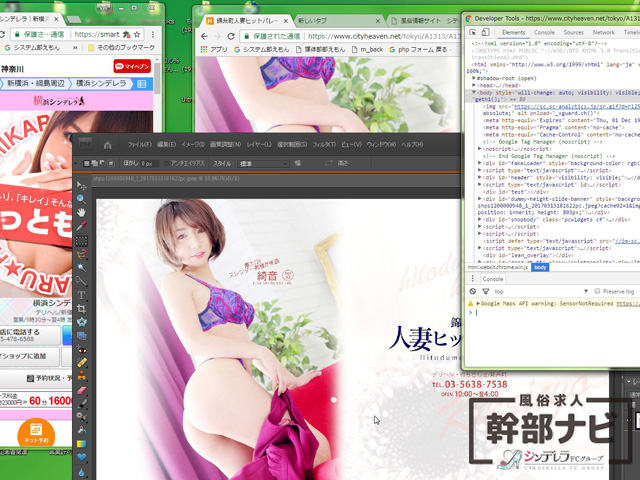Open the DevTools drawer three-dot menu
640x480 pixels.
point(473,279)
